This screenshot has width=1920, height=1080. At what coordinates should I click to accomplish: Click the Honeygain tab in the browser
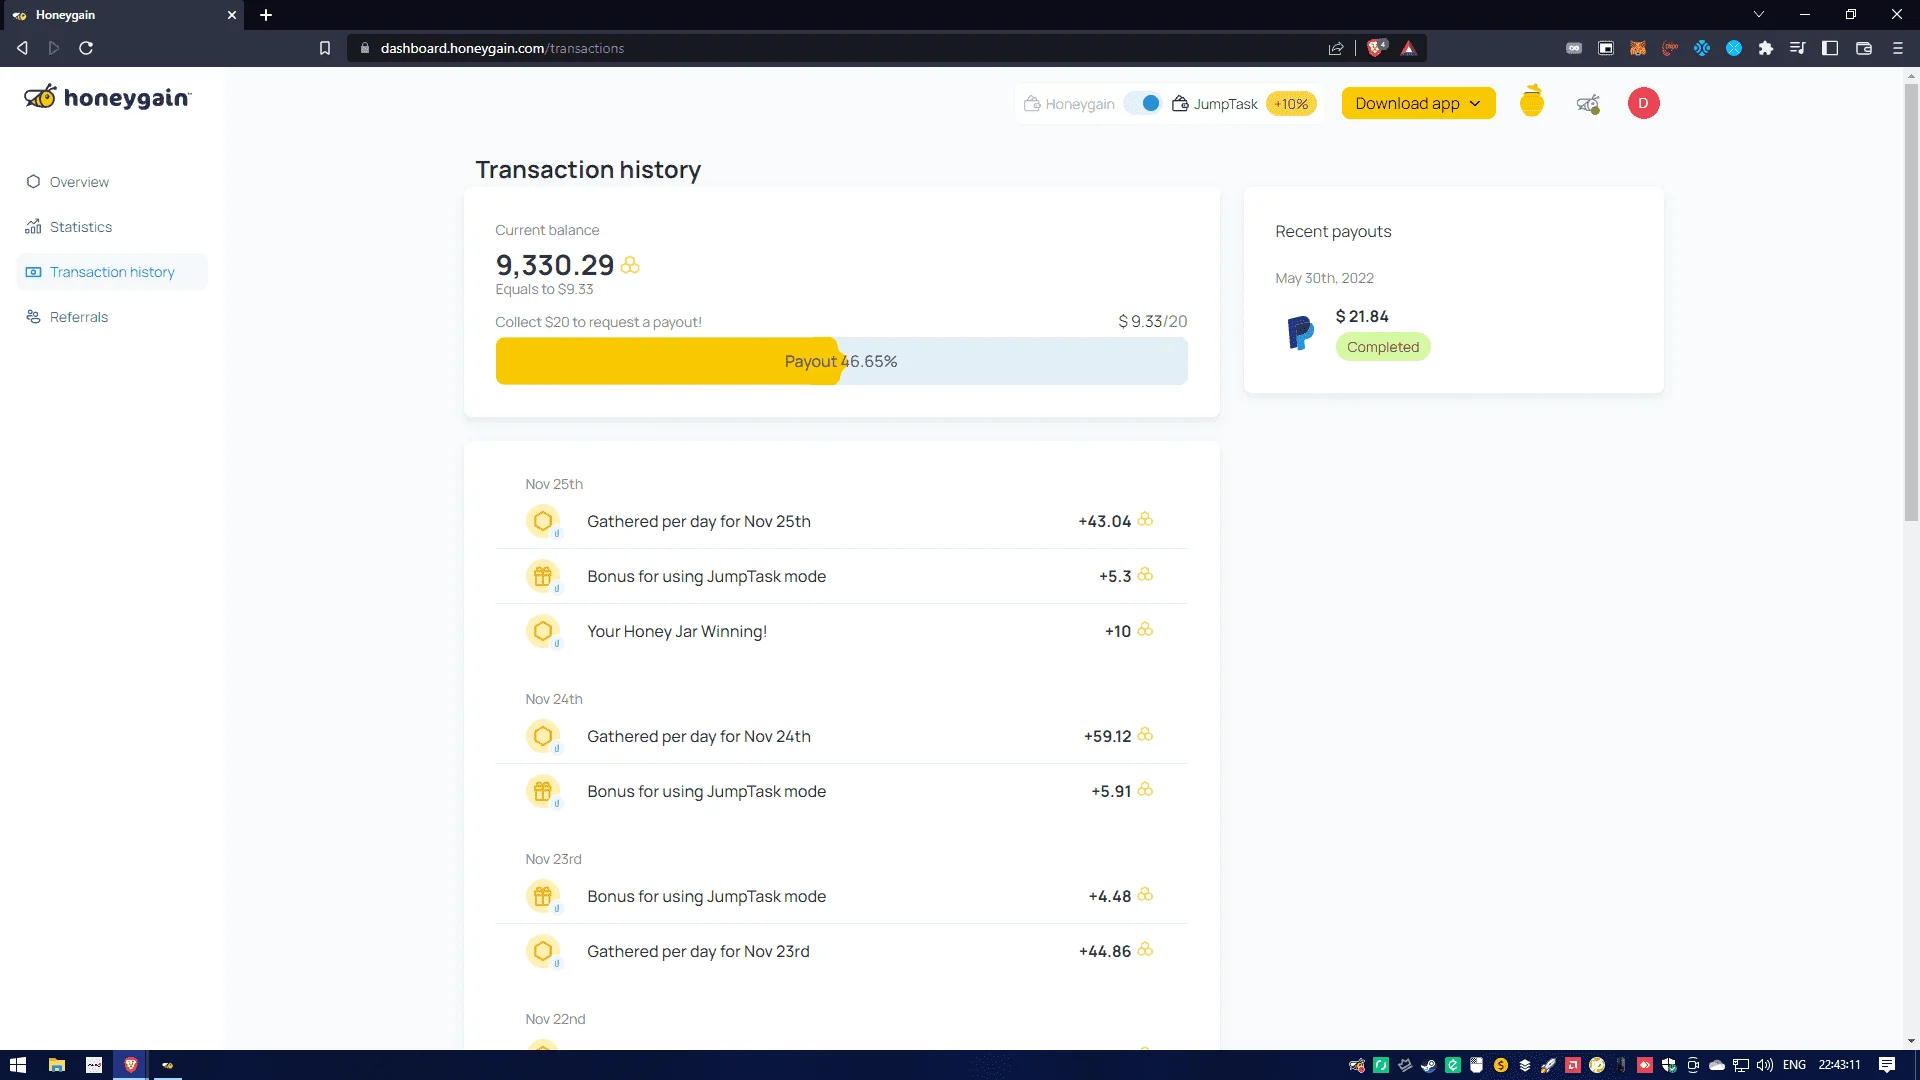[122, 15]
